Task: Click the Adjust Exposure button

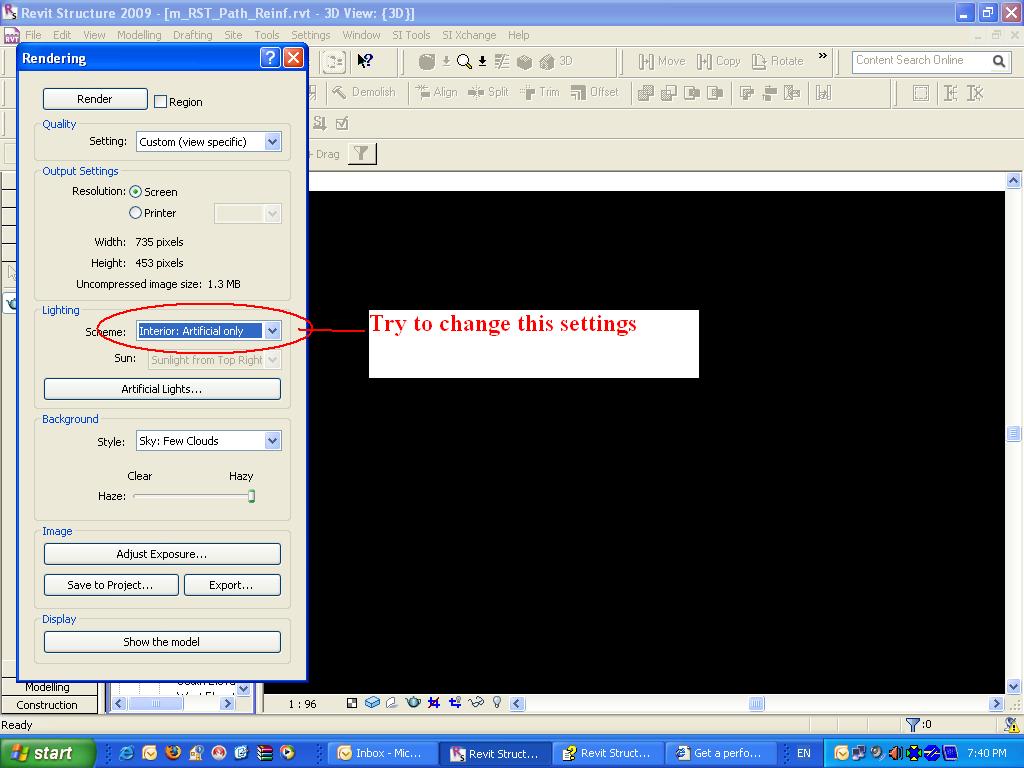Action: coord(162,554)
